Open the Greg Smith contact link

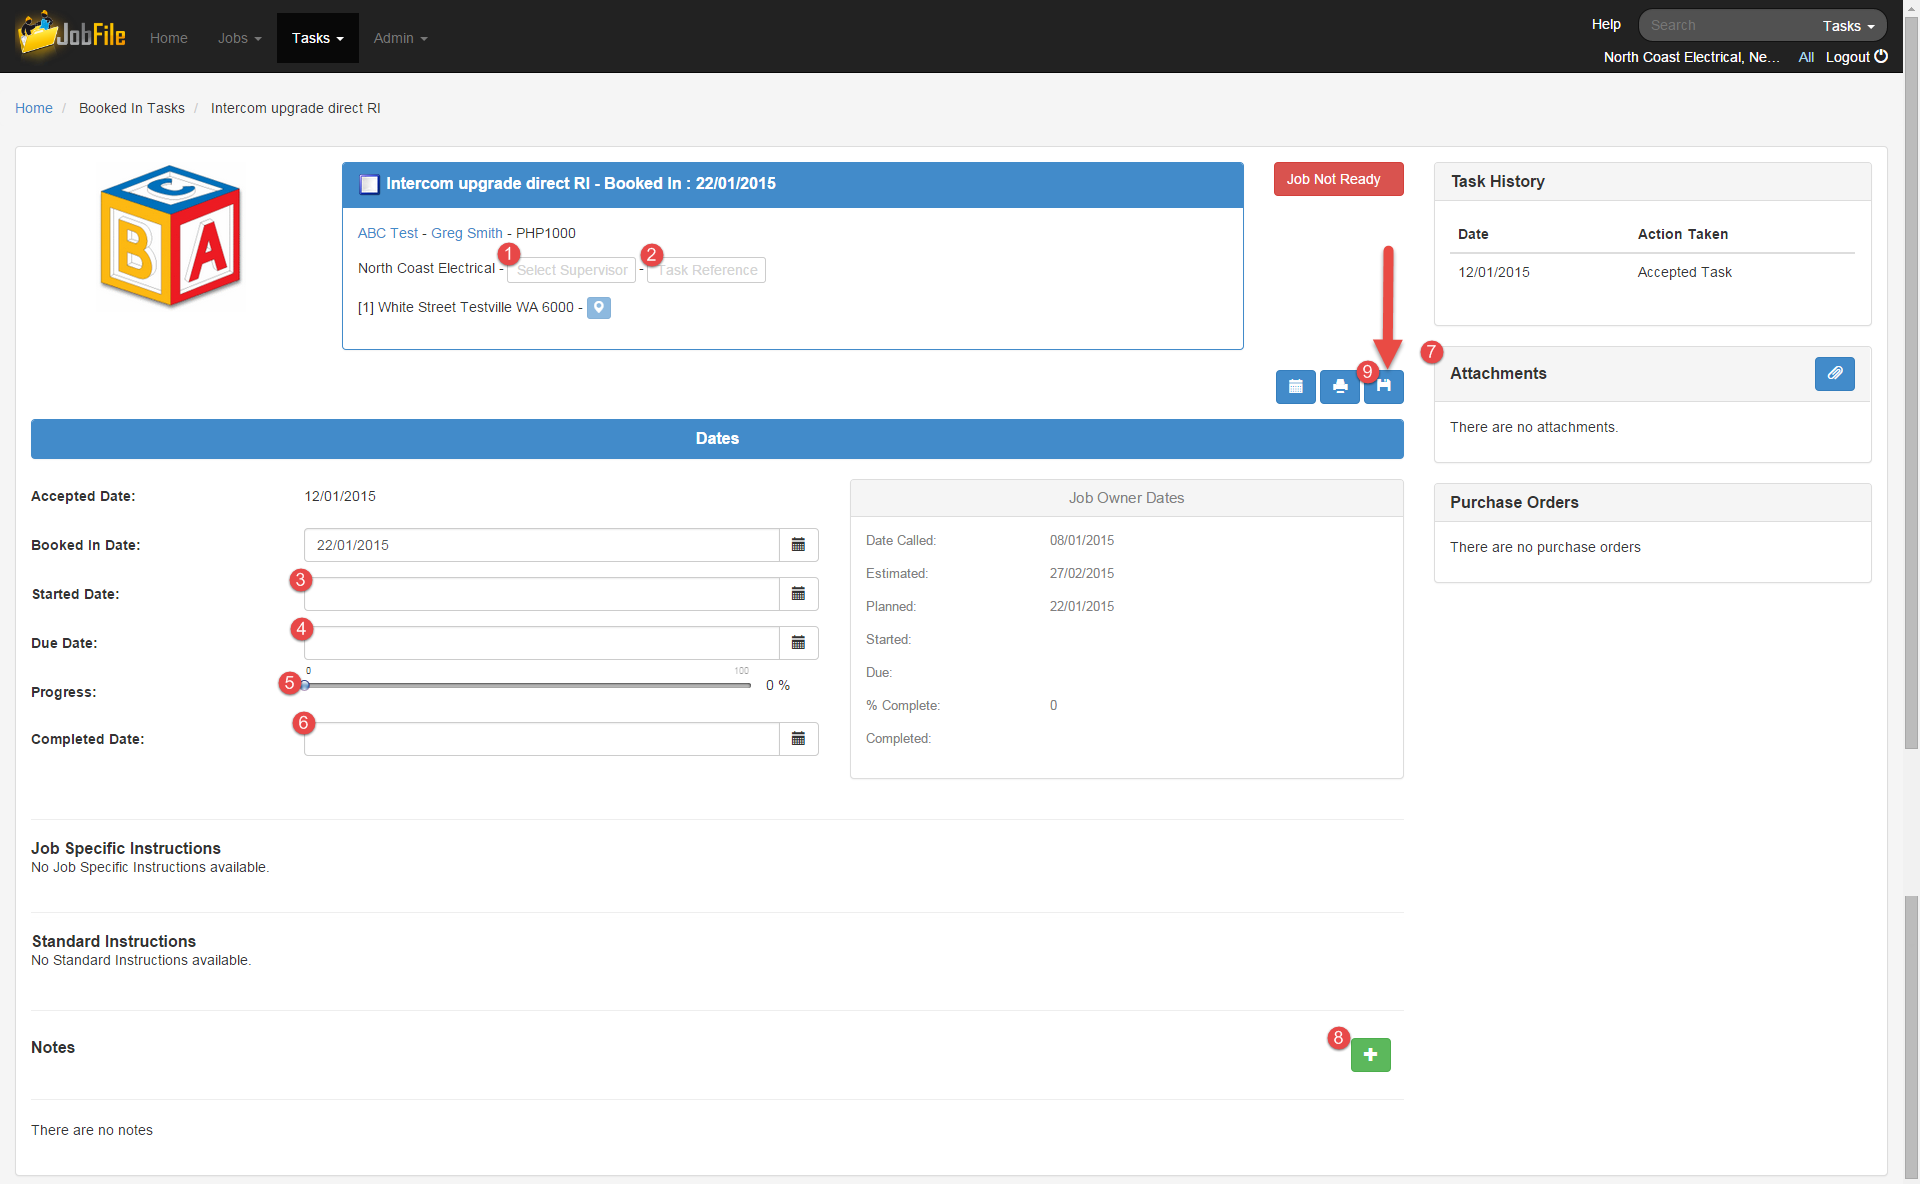pos(466,233)
